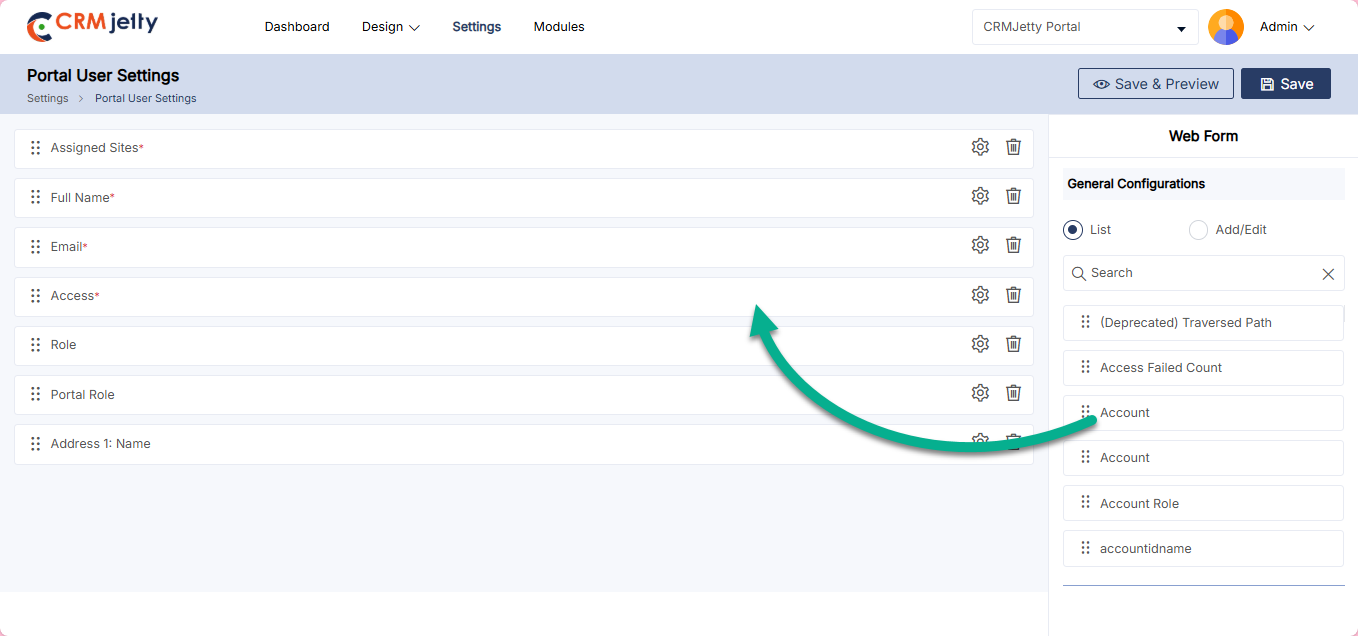
Task: Clear search with the X icon
Action: click(1328, 274)
